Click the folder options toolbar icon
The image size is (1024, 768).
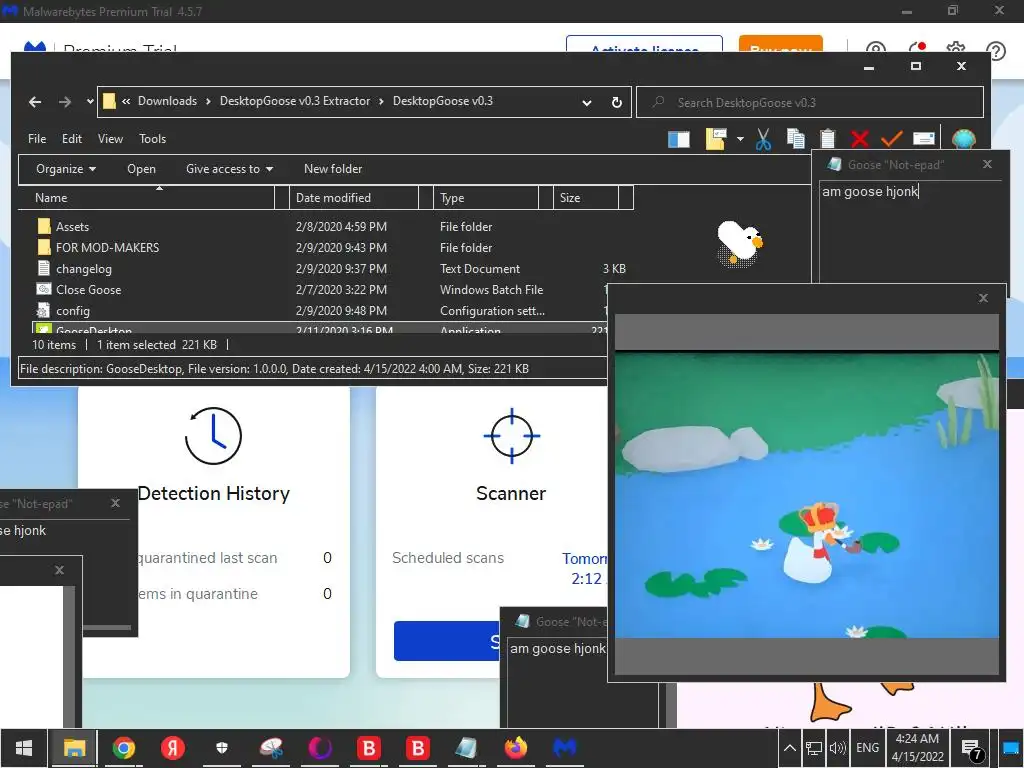coord(716,138)
